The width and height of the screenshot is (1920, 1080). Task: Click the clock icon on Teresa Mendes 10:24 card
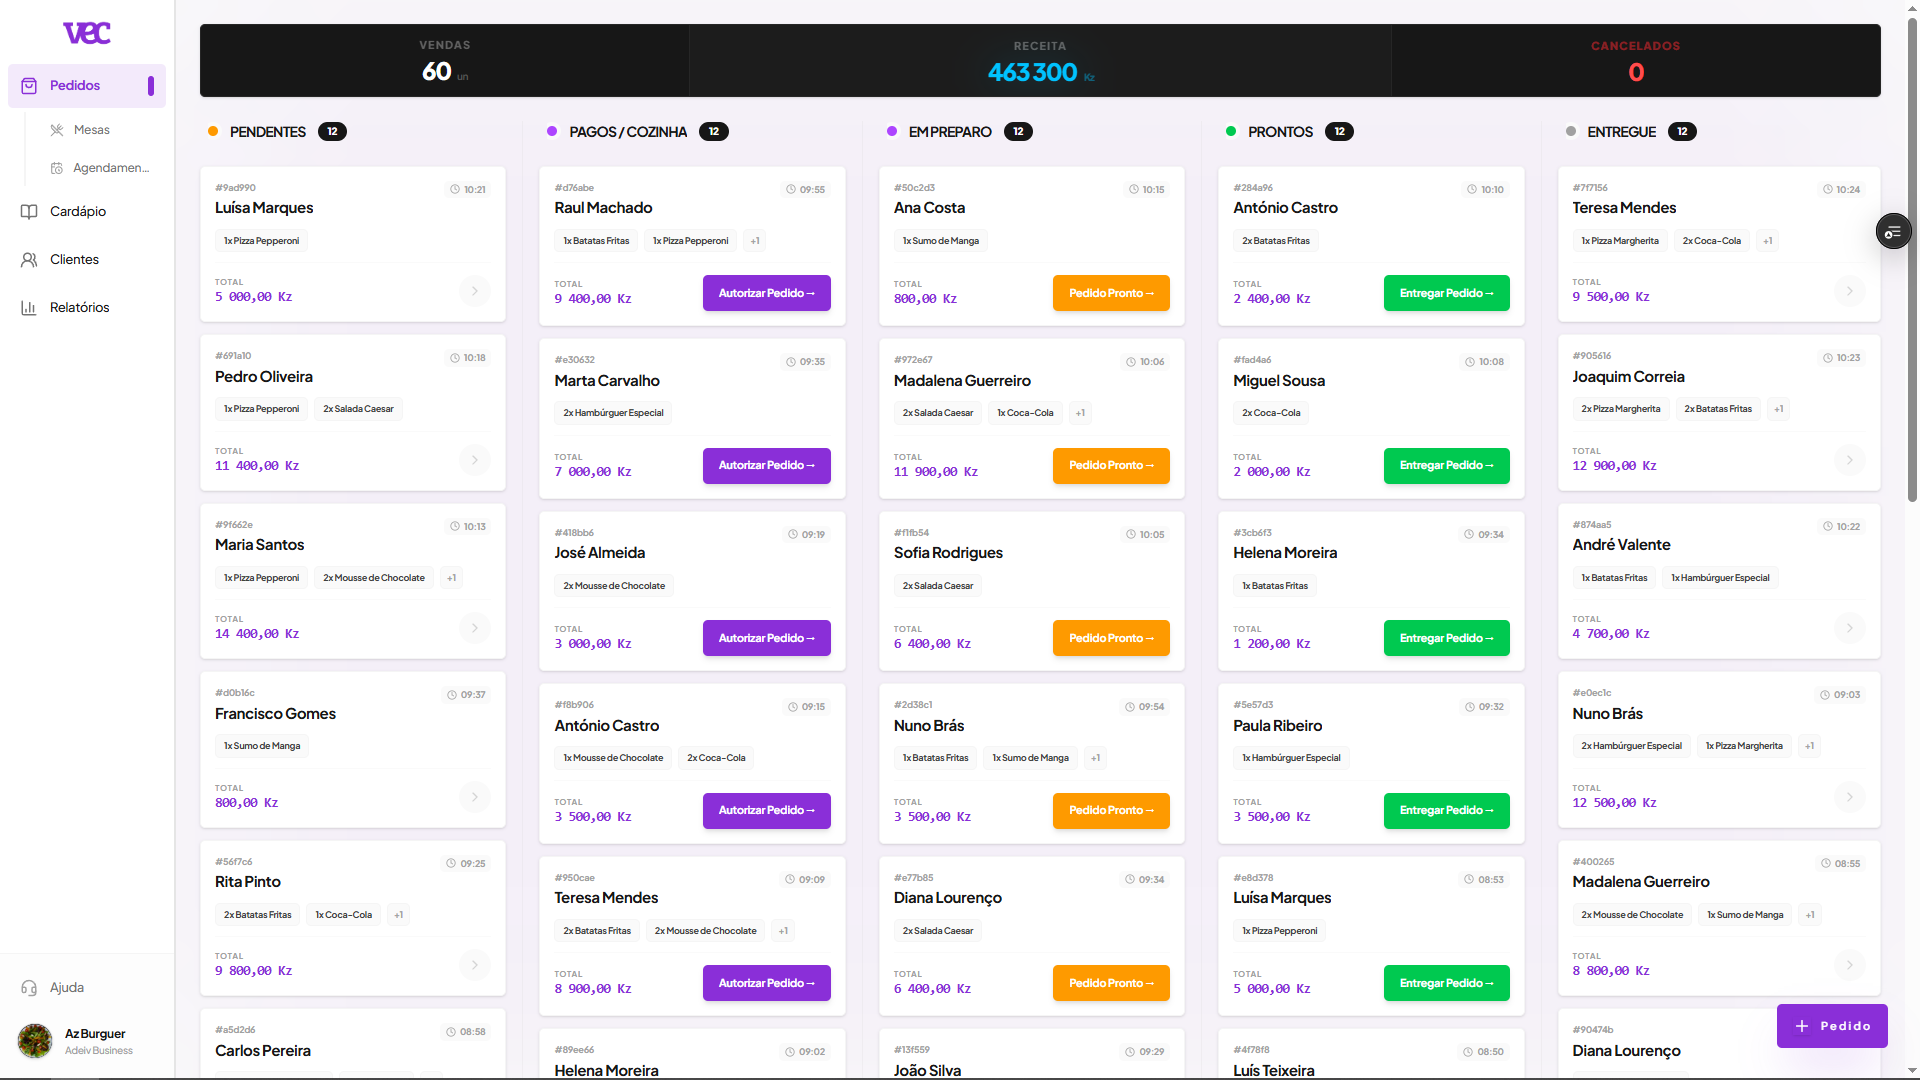tap(1828, 190)
